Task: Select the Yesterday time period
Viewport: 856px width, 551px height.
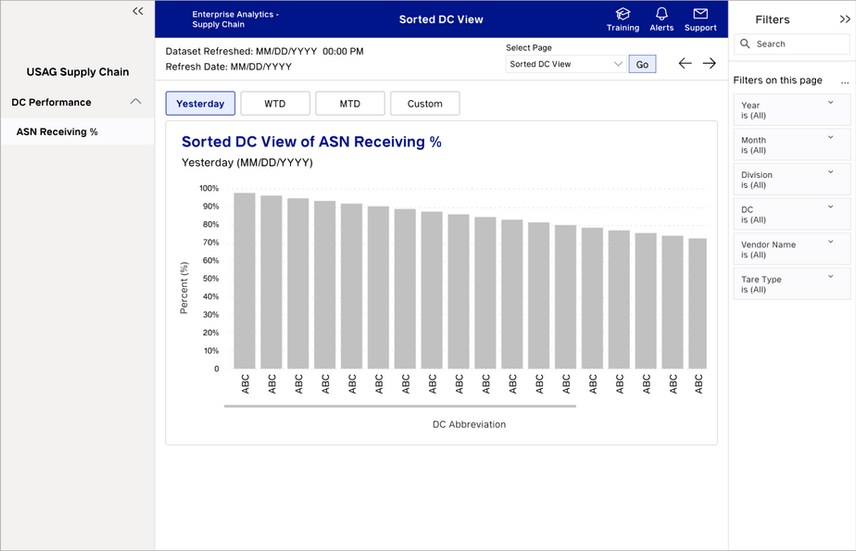Action: pyautogui.click(x=200, y=103)
